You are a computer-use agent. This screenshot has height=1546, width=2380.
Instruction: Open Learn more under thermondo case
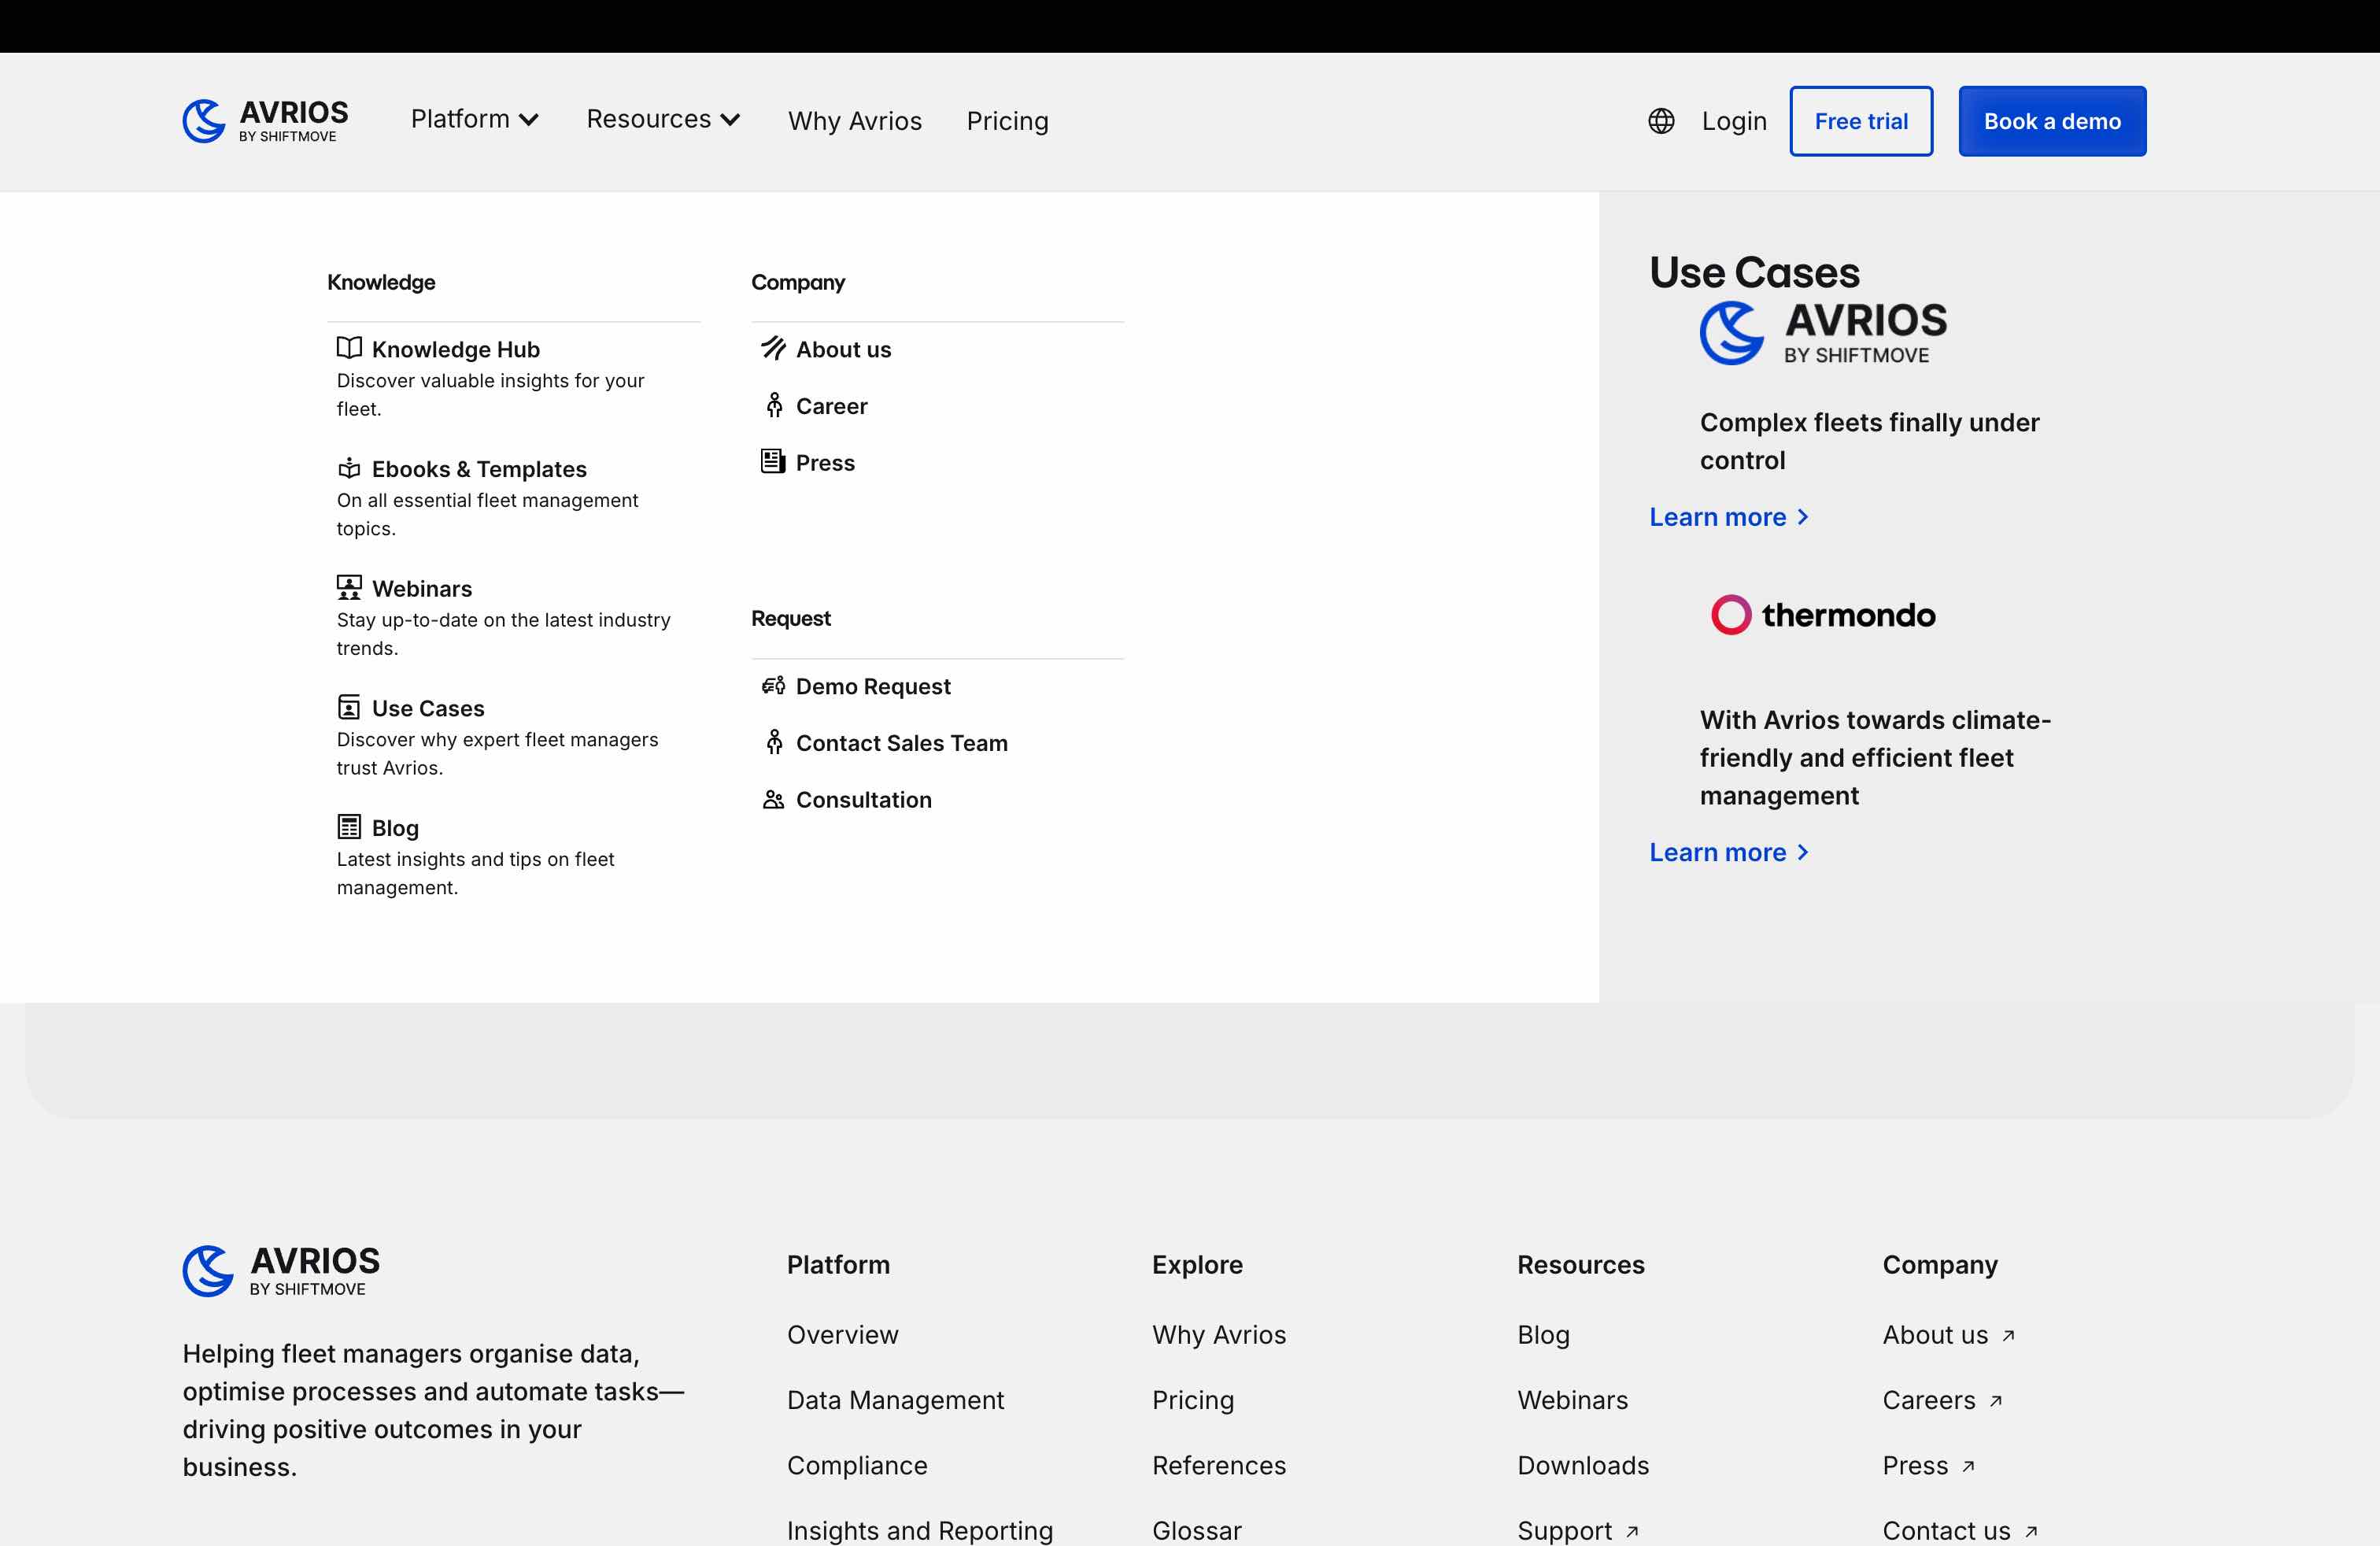[x=1728, y=852]
